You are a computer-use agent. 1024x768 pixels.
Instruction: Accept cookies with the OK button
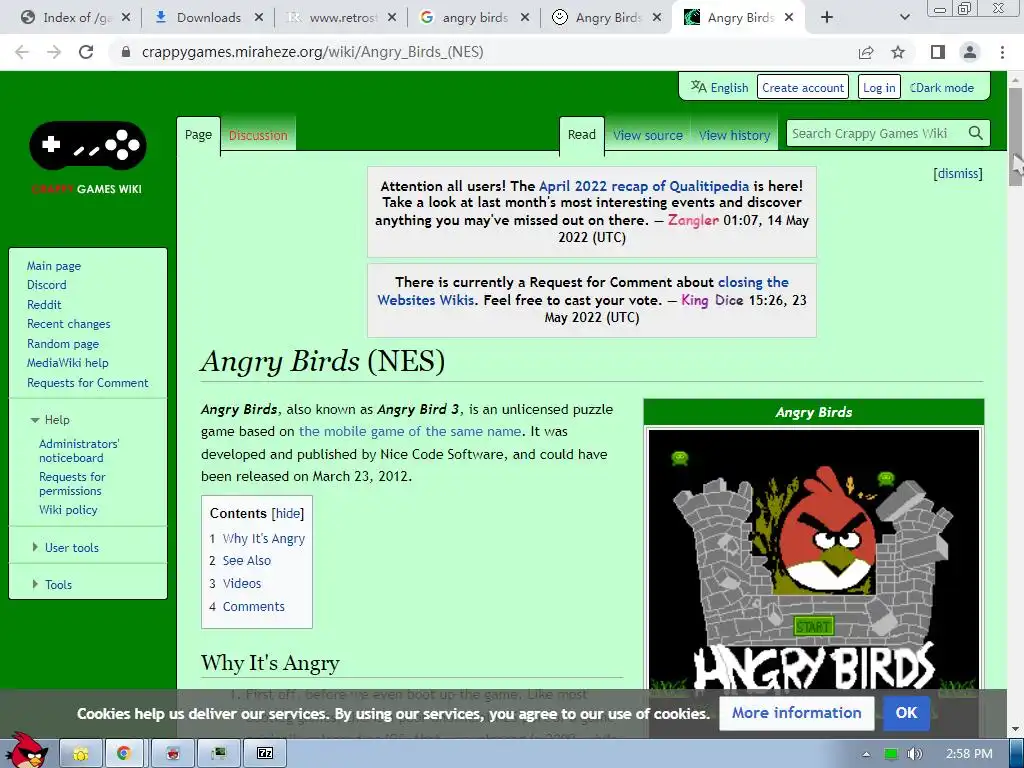point(906,713)
